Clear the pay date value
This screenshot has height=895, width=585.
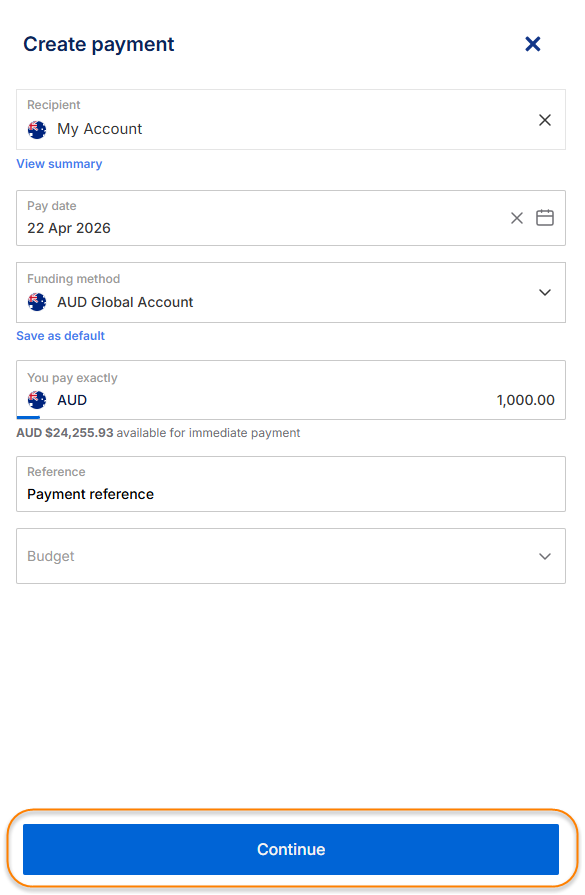[517, 218]
